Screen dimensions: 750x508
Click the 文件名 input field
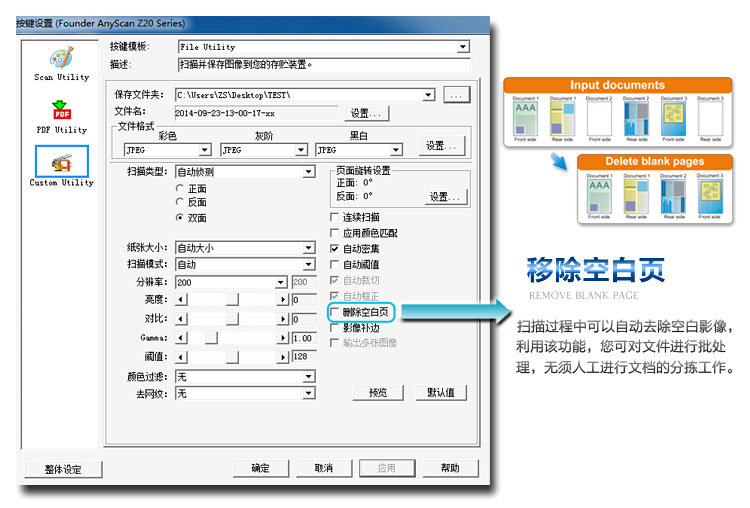[x=255, y=113]
